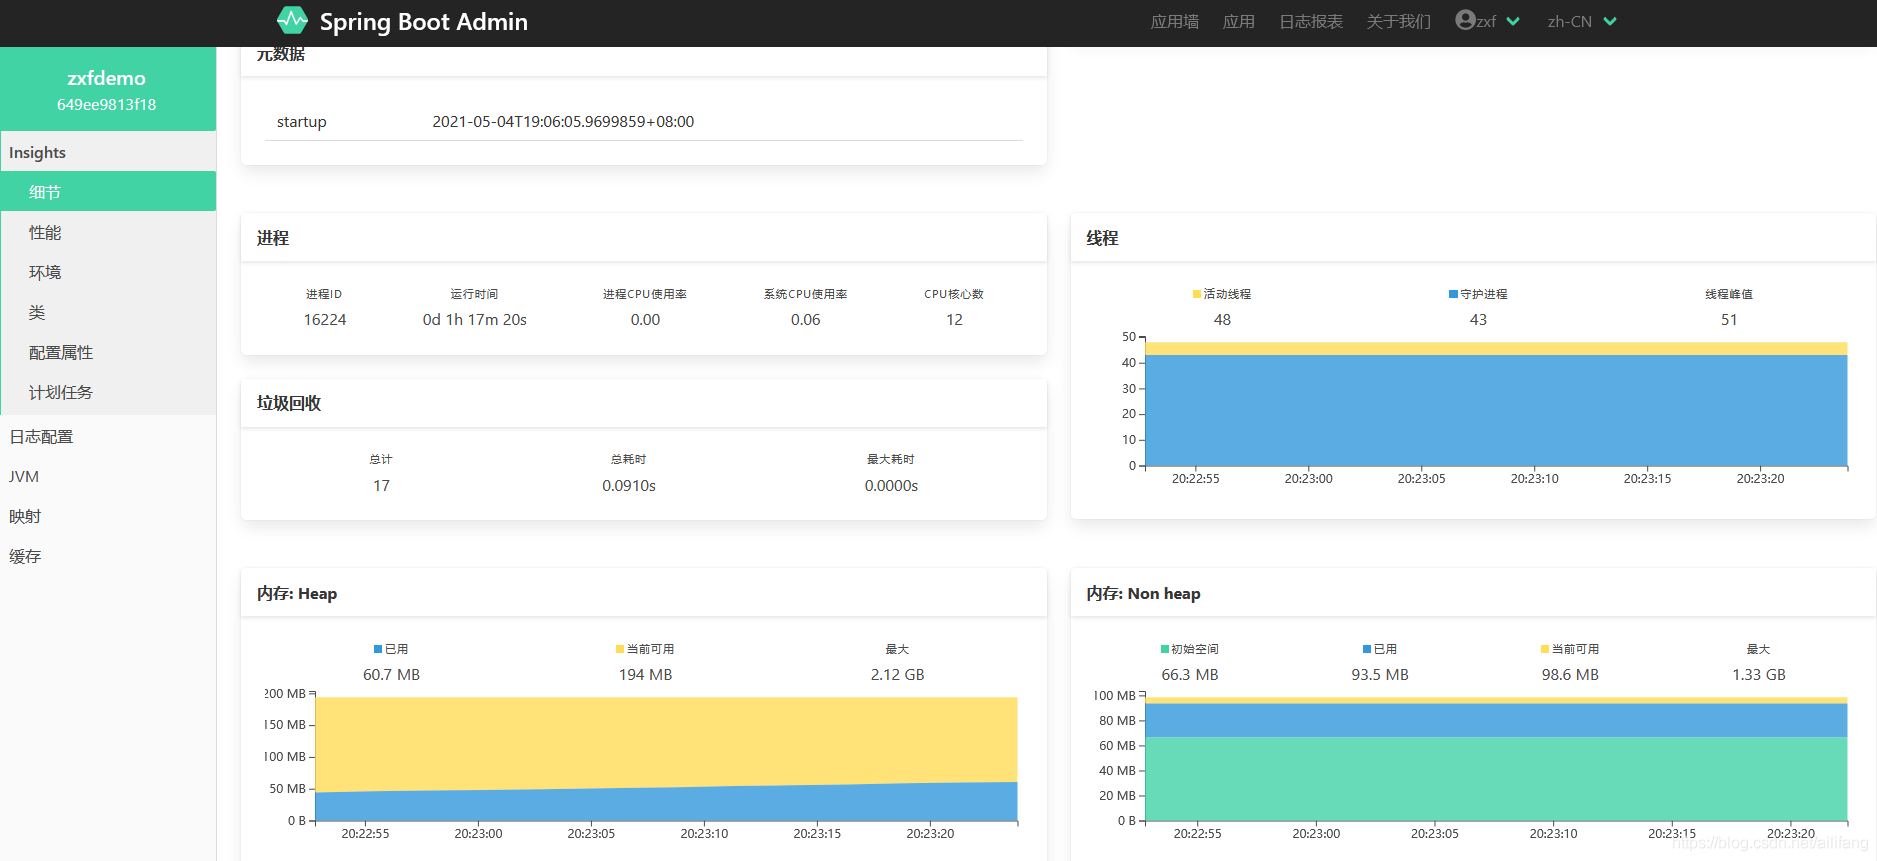
Task: Open the JVM sidebar section
Action: point(24,476)
